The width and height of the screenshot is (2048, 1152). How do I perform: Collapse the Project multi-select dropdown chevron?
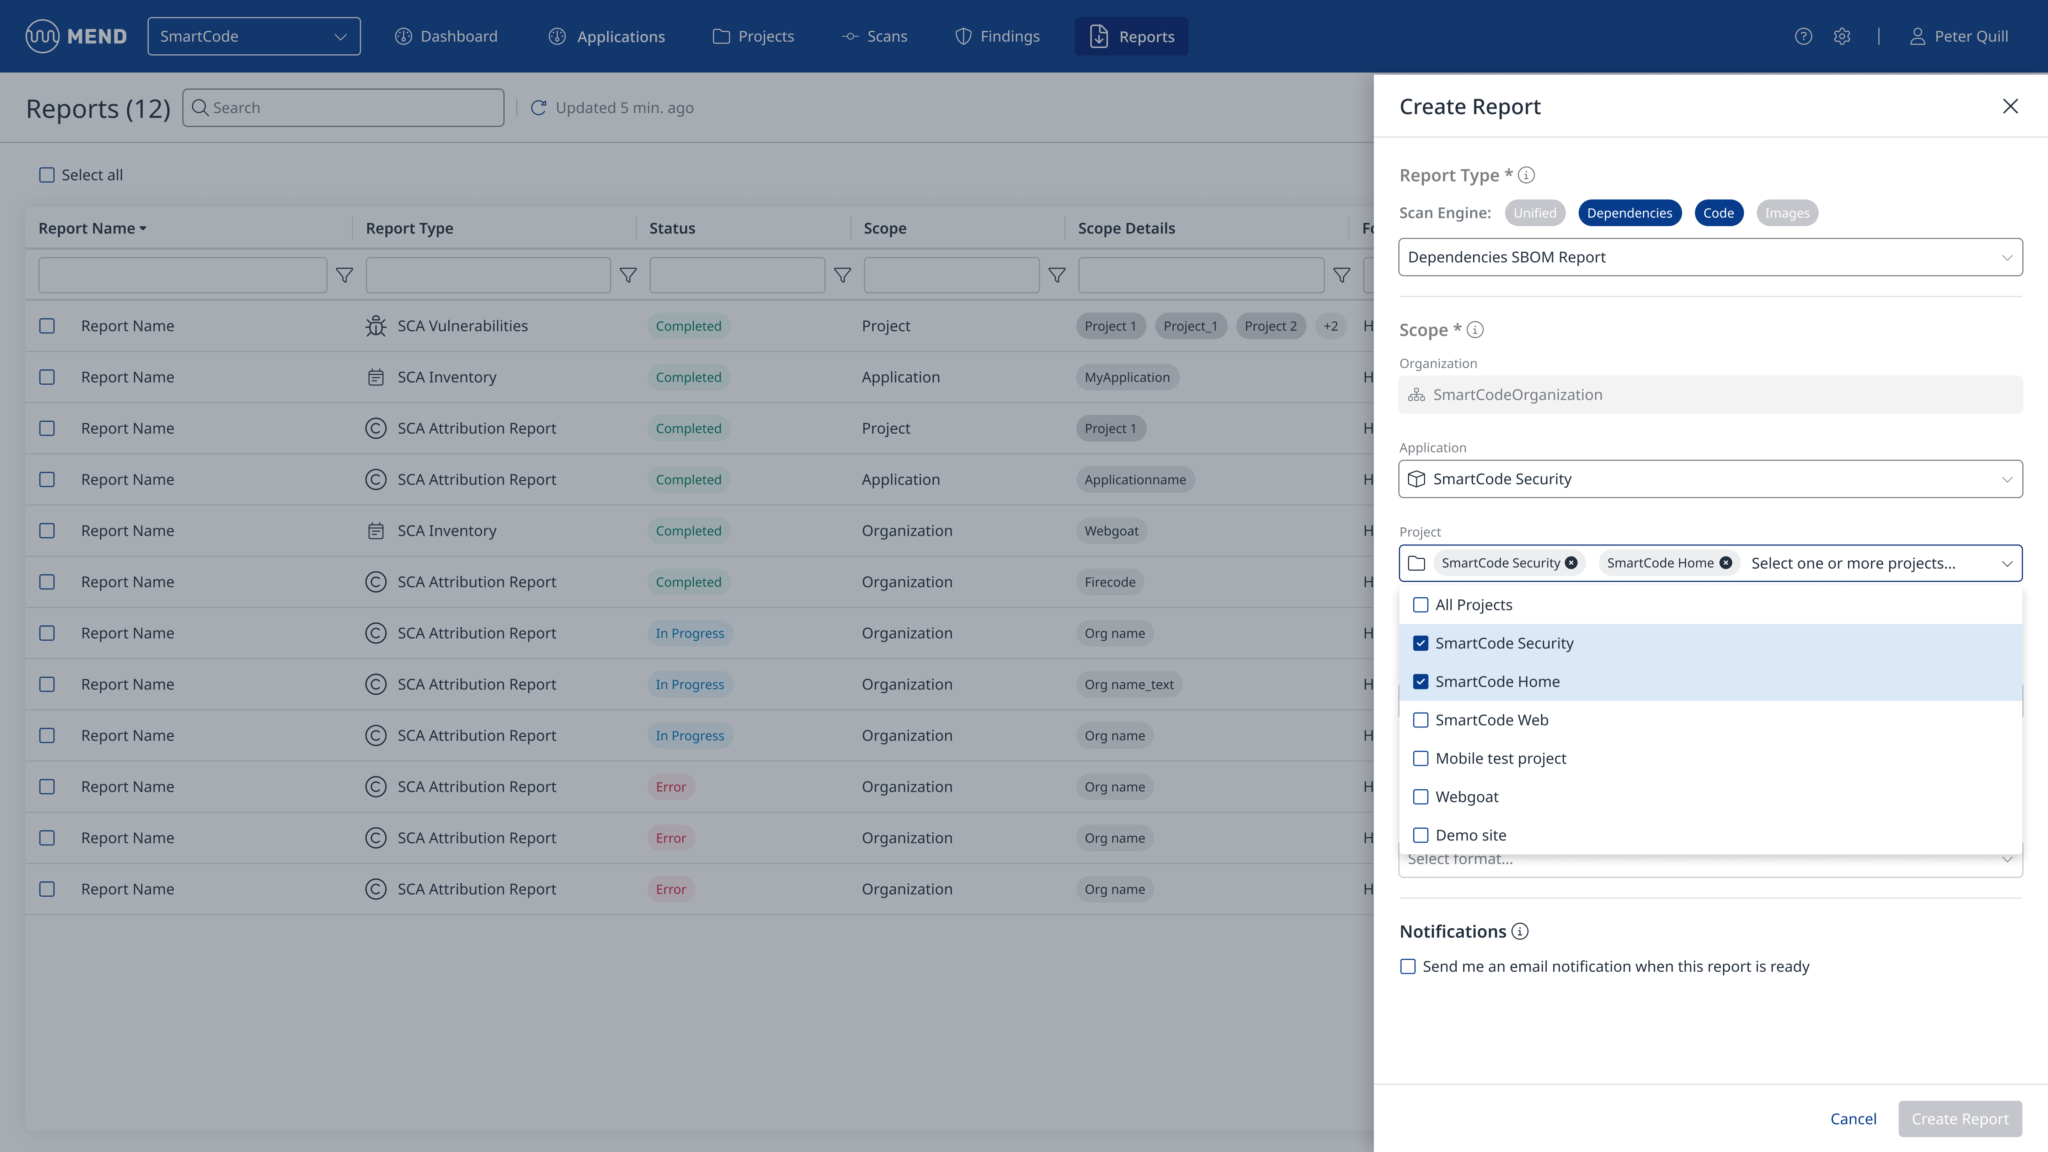coord(2006,563)
